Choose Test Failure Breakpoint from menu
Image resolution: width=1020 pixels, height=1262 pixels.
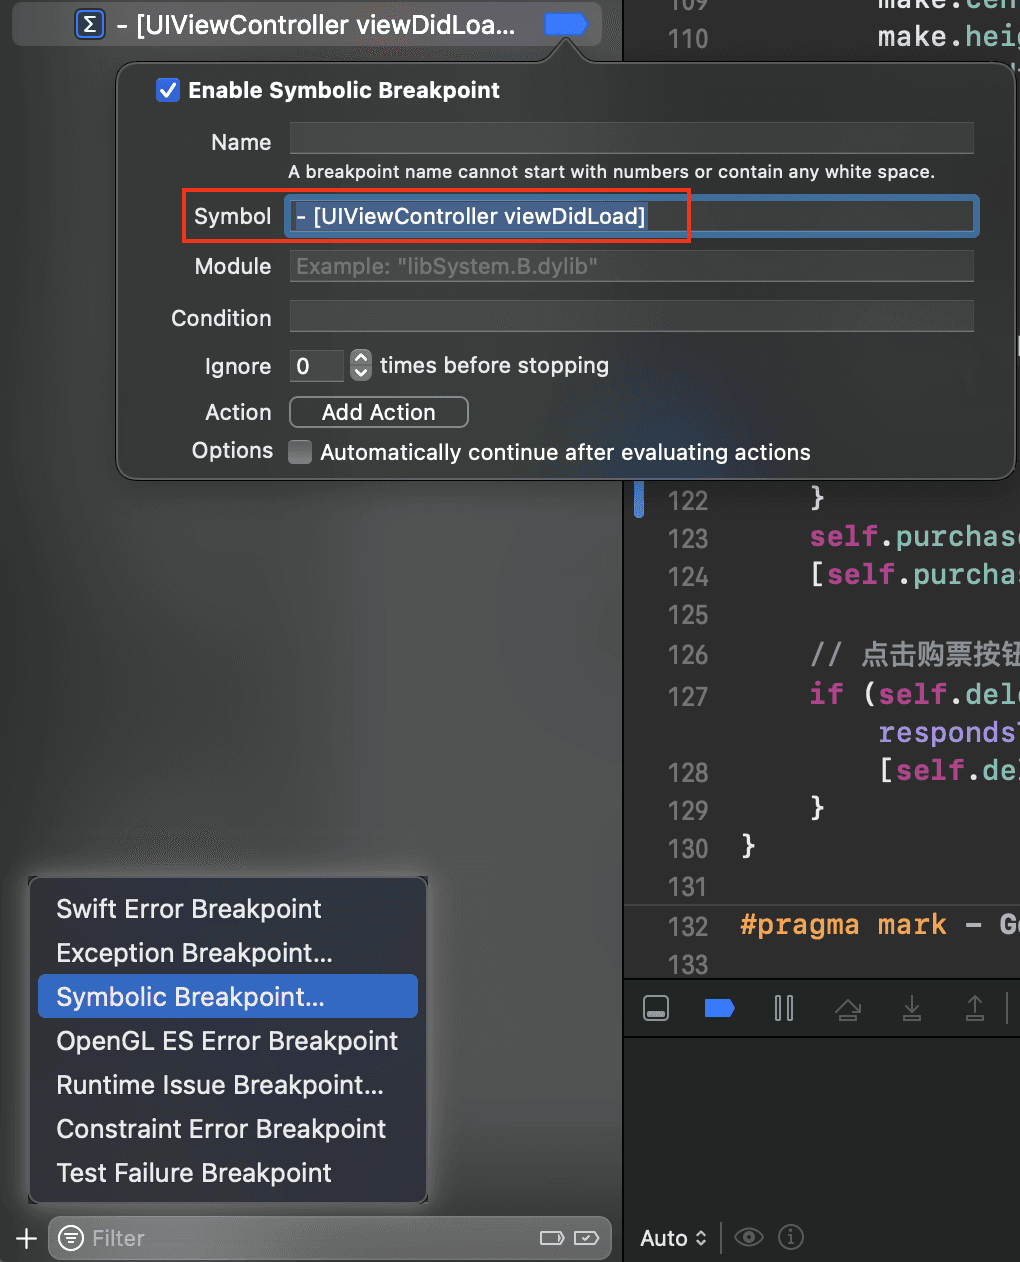pyautogui.click(x=228, y=1173)
